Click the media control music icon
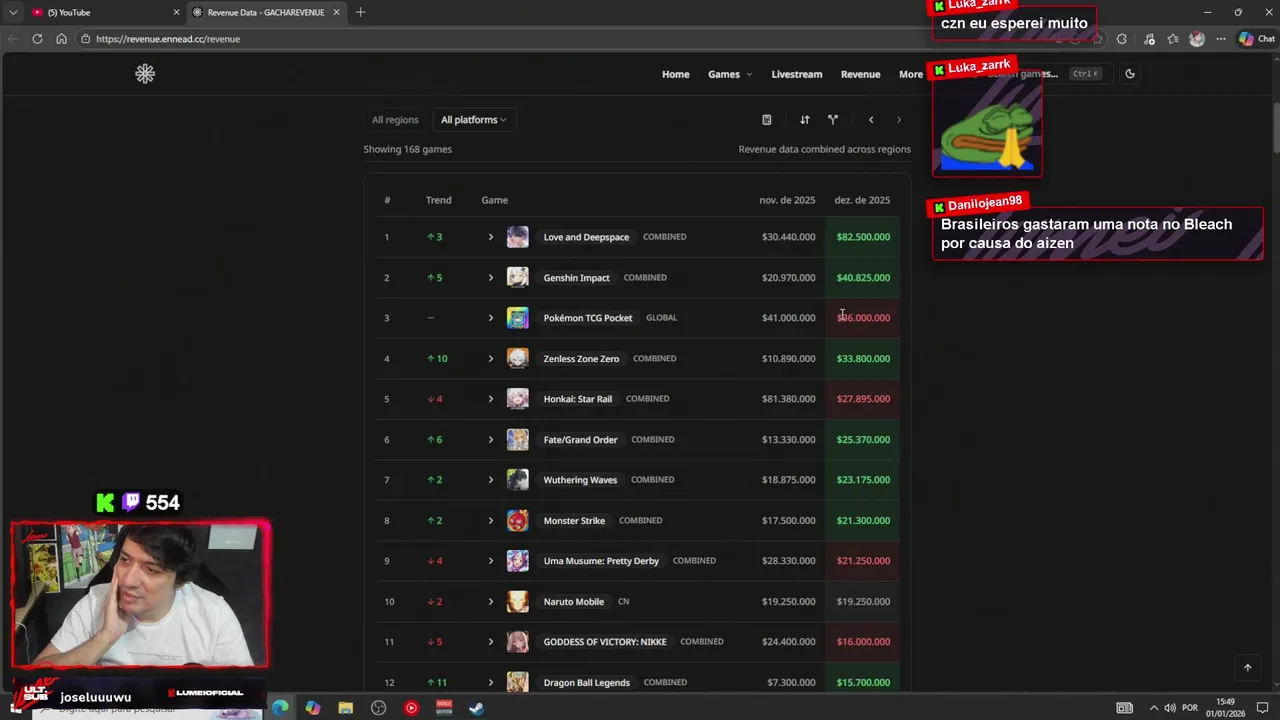Screen dimensions: 1280x720 [x=1148, y=39]
